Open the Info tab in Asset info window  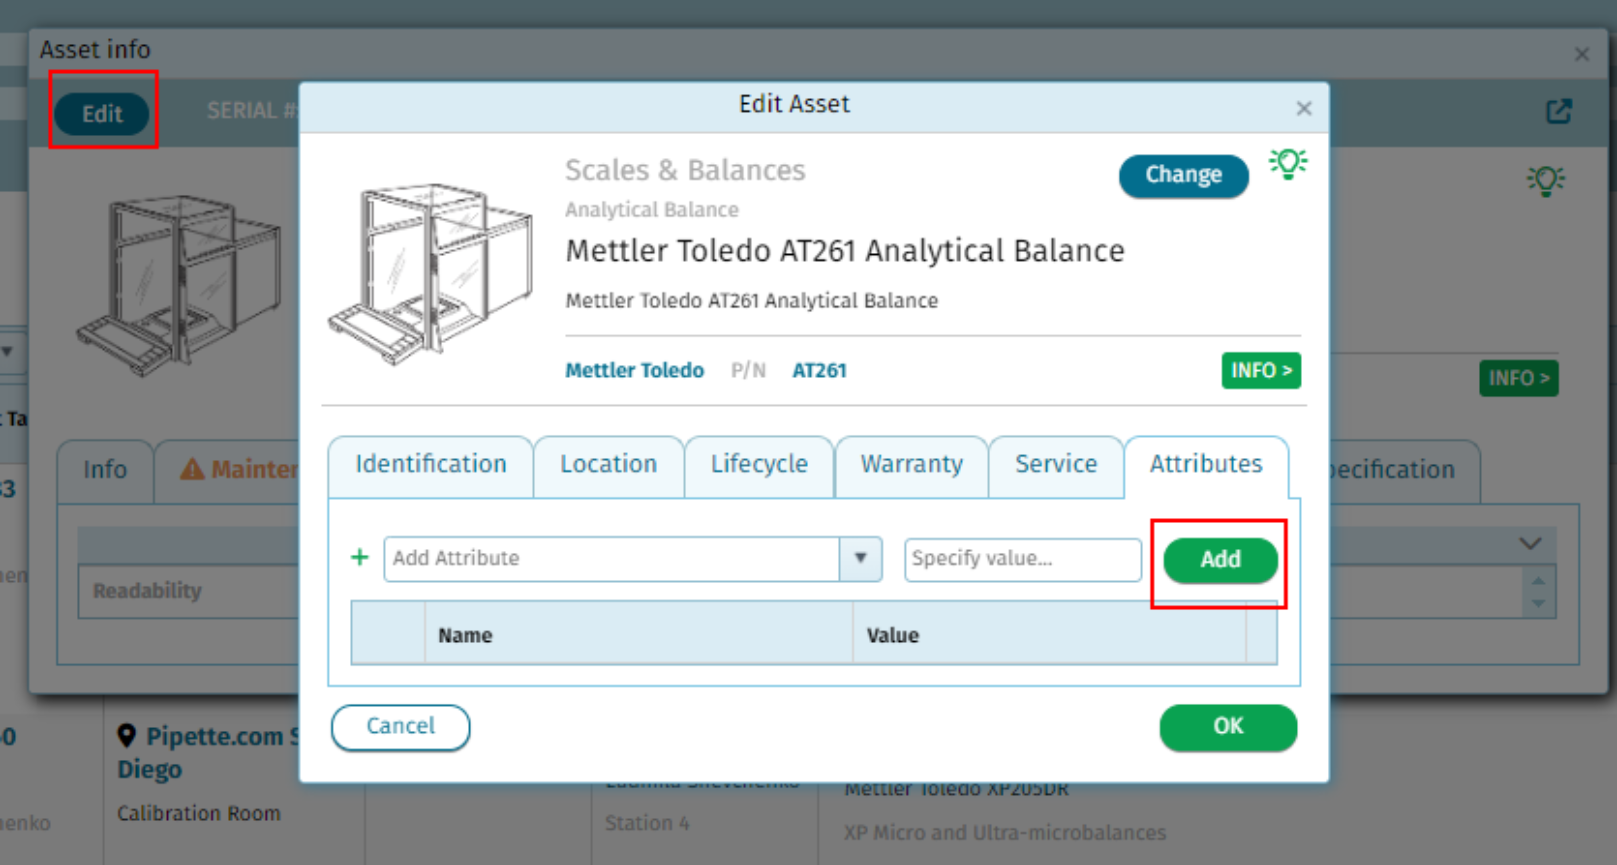click(x=105, y=470)
